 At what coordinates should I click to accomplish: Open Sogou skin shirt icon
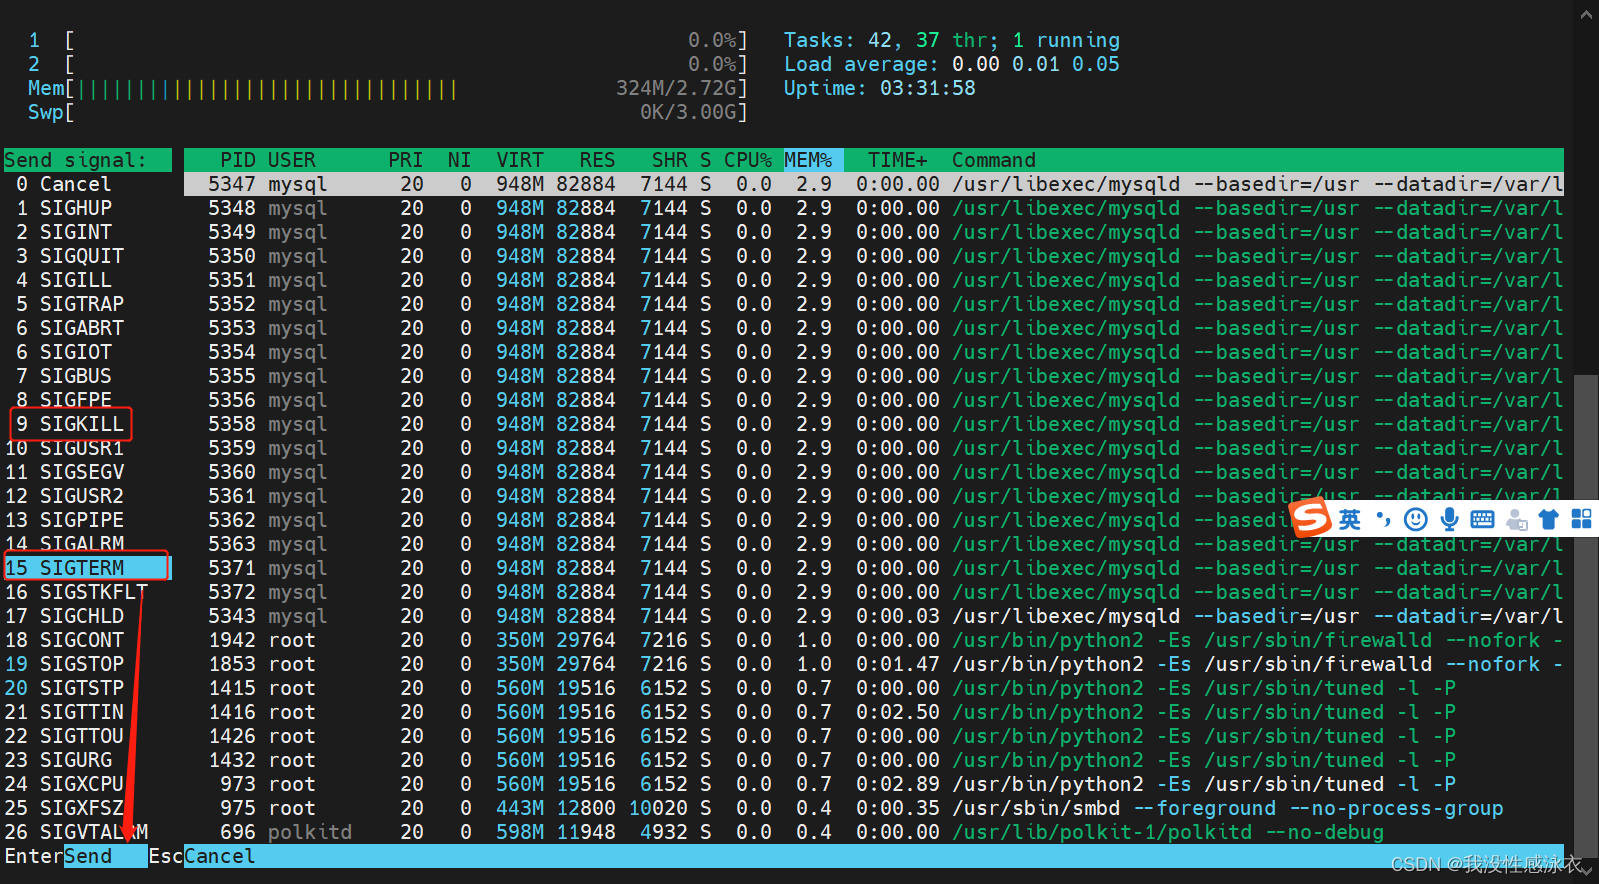(1548, 519)
